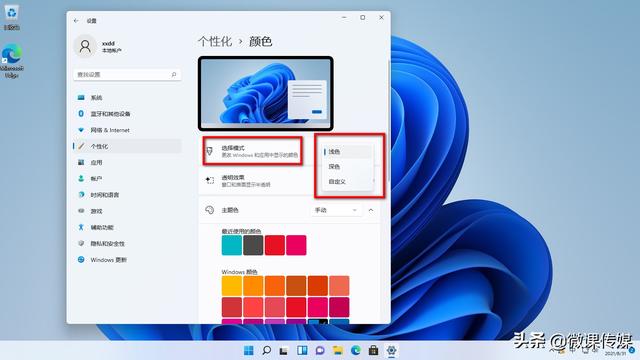The image size is (640, 360).
Task: Open 应用 settings in the sidebar
Action: [x=127, y=162]
